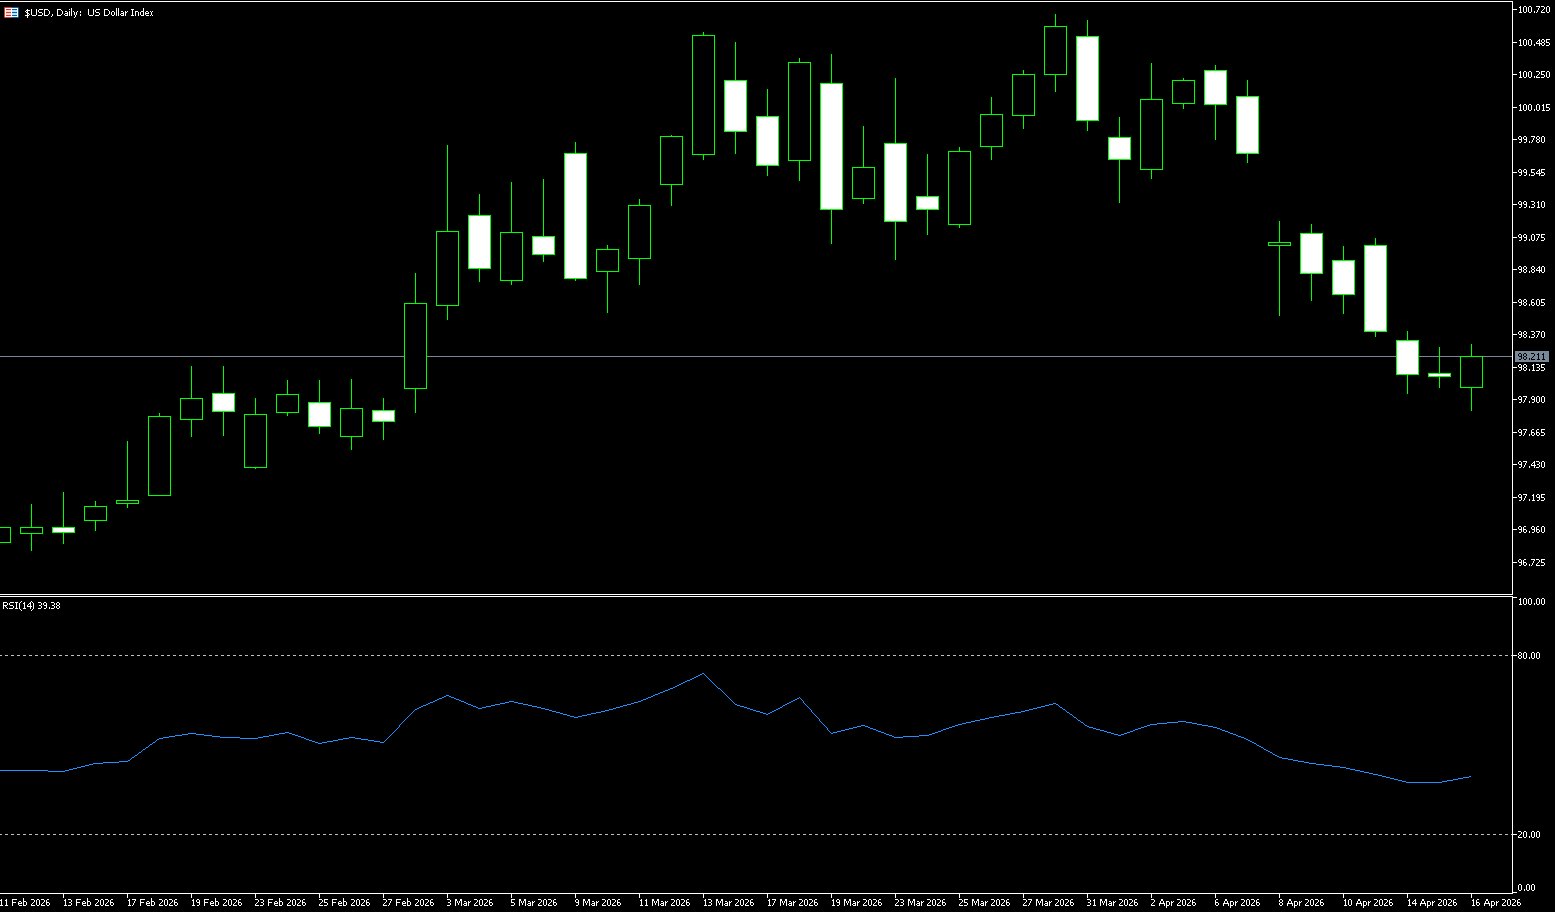Click the RSI 20.00 level label

[x=1528, y=835]
